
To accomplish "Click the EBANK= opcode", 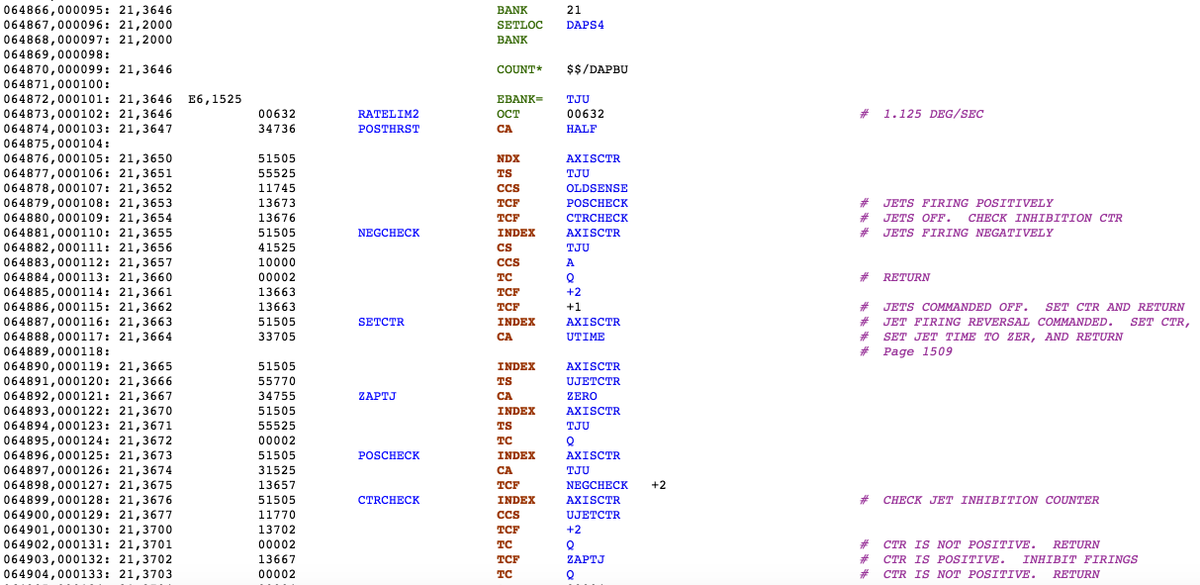I will coord(520,99).
